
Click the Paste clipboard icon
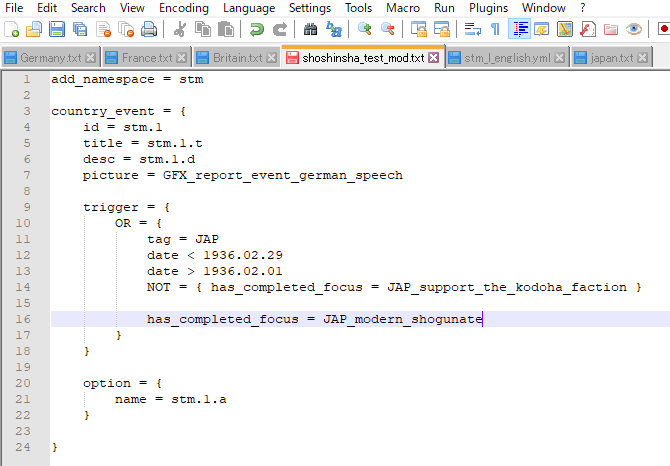point(226,29)
